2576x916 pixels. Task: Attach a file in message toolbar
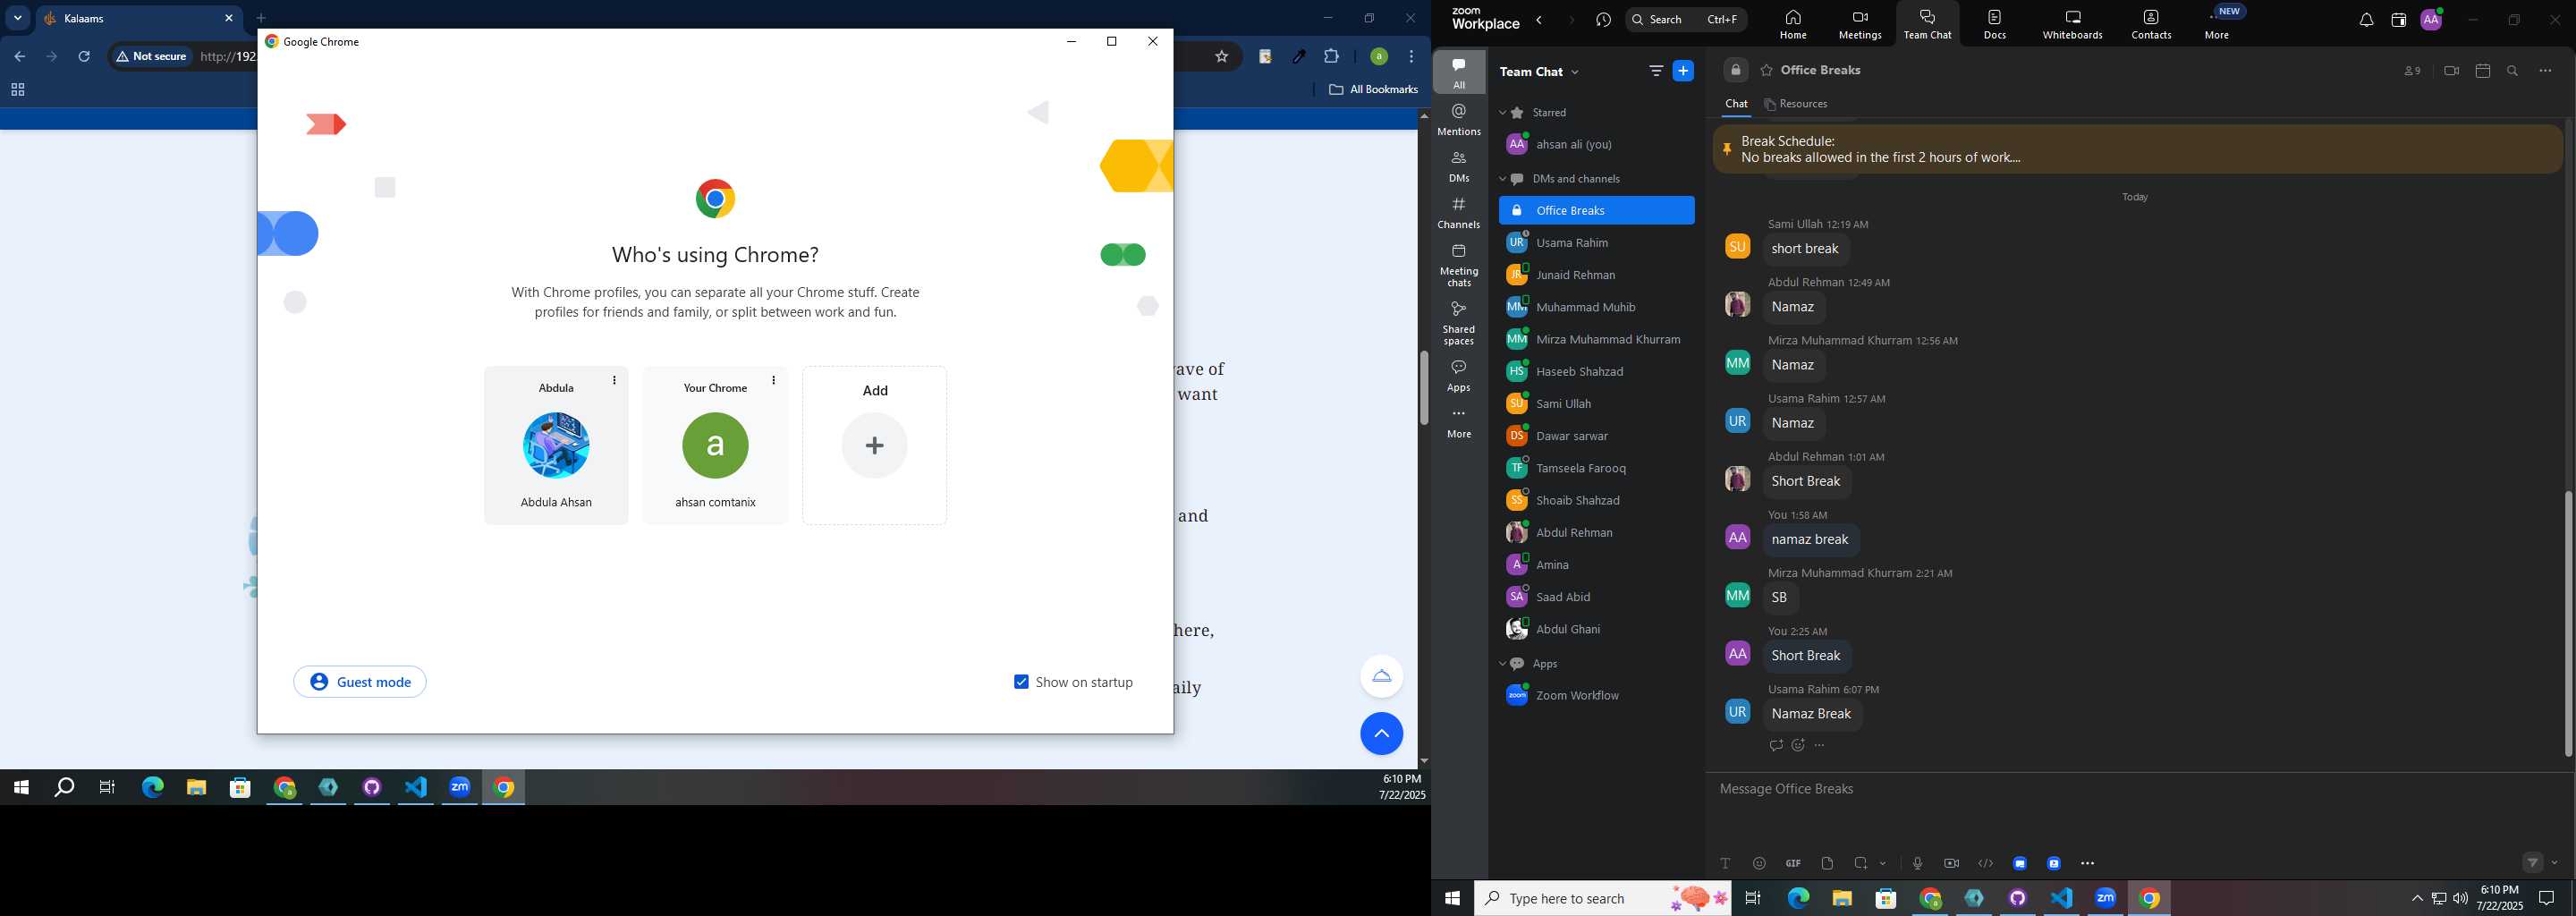pos(1827,863)
